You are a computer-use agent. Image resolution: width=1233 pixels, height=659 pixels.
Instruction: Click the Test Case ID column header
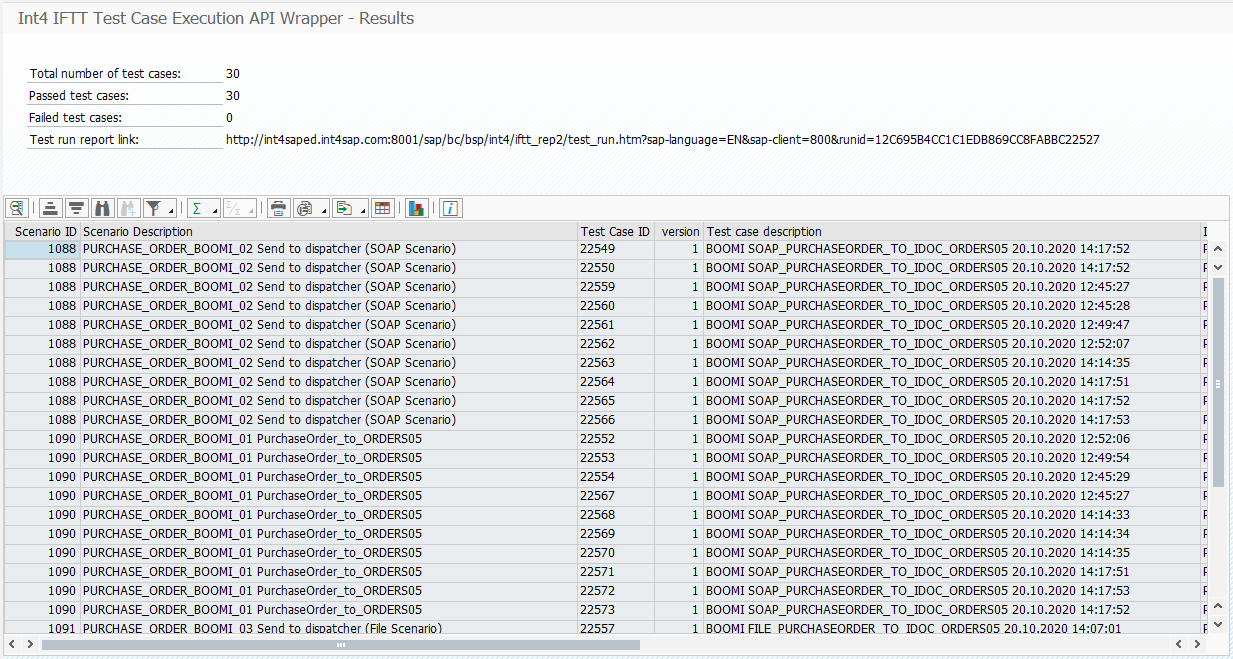(x=614, y=231)
